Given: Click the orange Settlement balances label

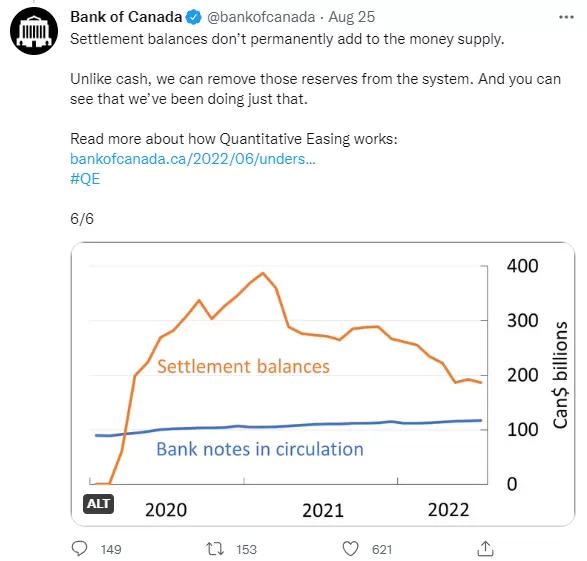Looking at the screenshot, I should [243, 366].
